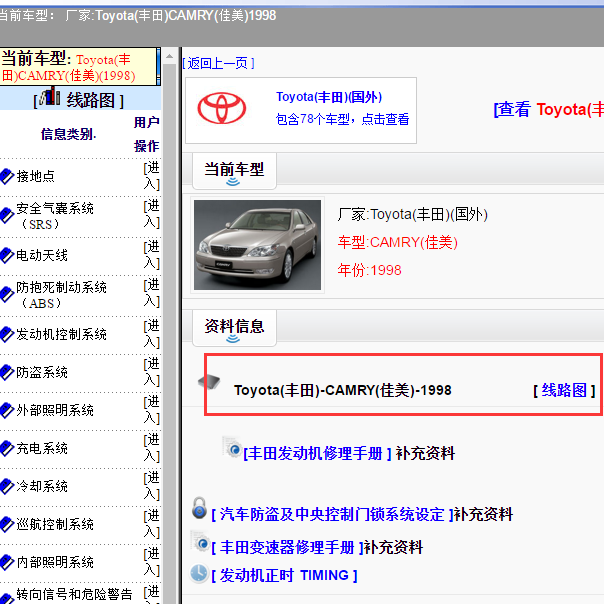Open 进入 link for 内部照明系统

point(152,562)
